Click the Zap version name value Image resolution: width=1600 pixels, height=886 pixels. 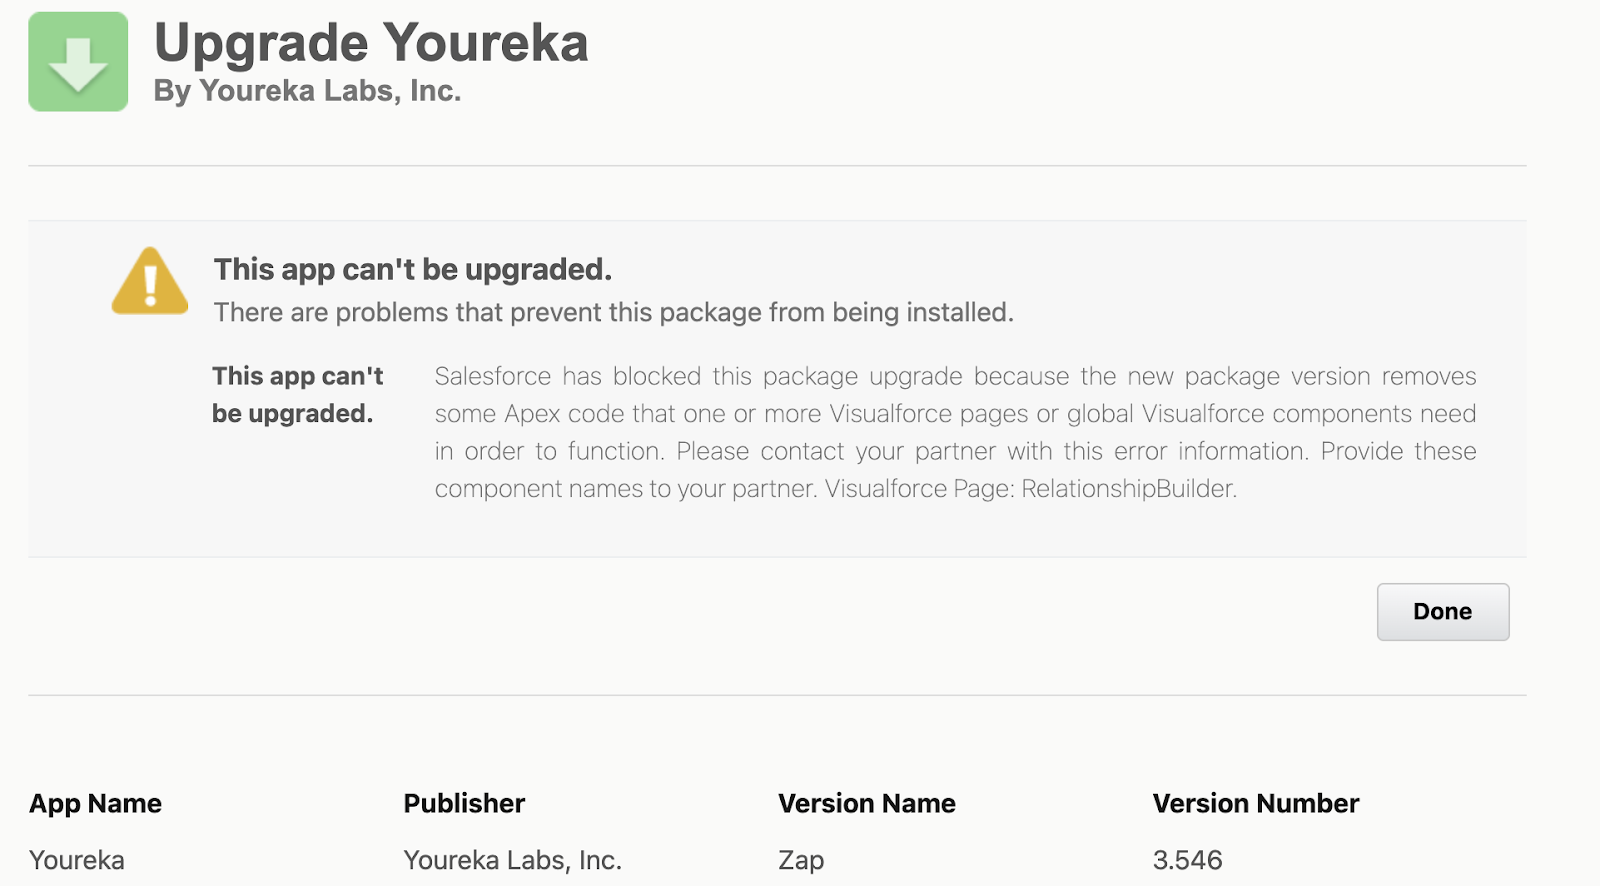point(801,861)
